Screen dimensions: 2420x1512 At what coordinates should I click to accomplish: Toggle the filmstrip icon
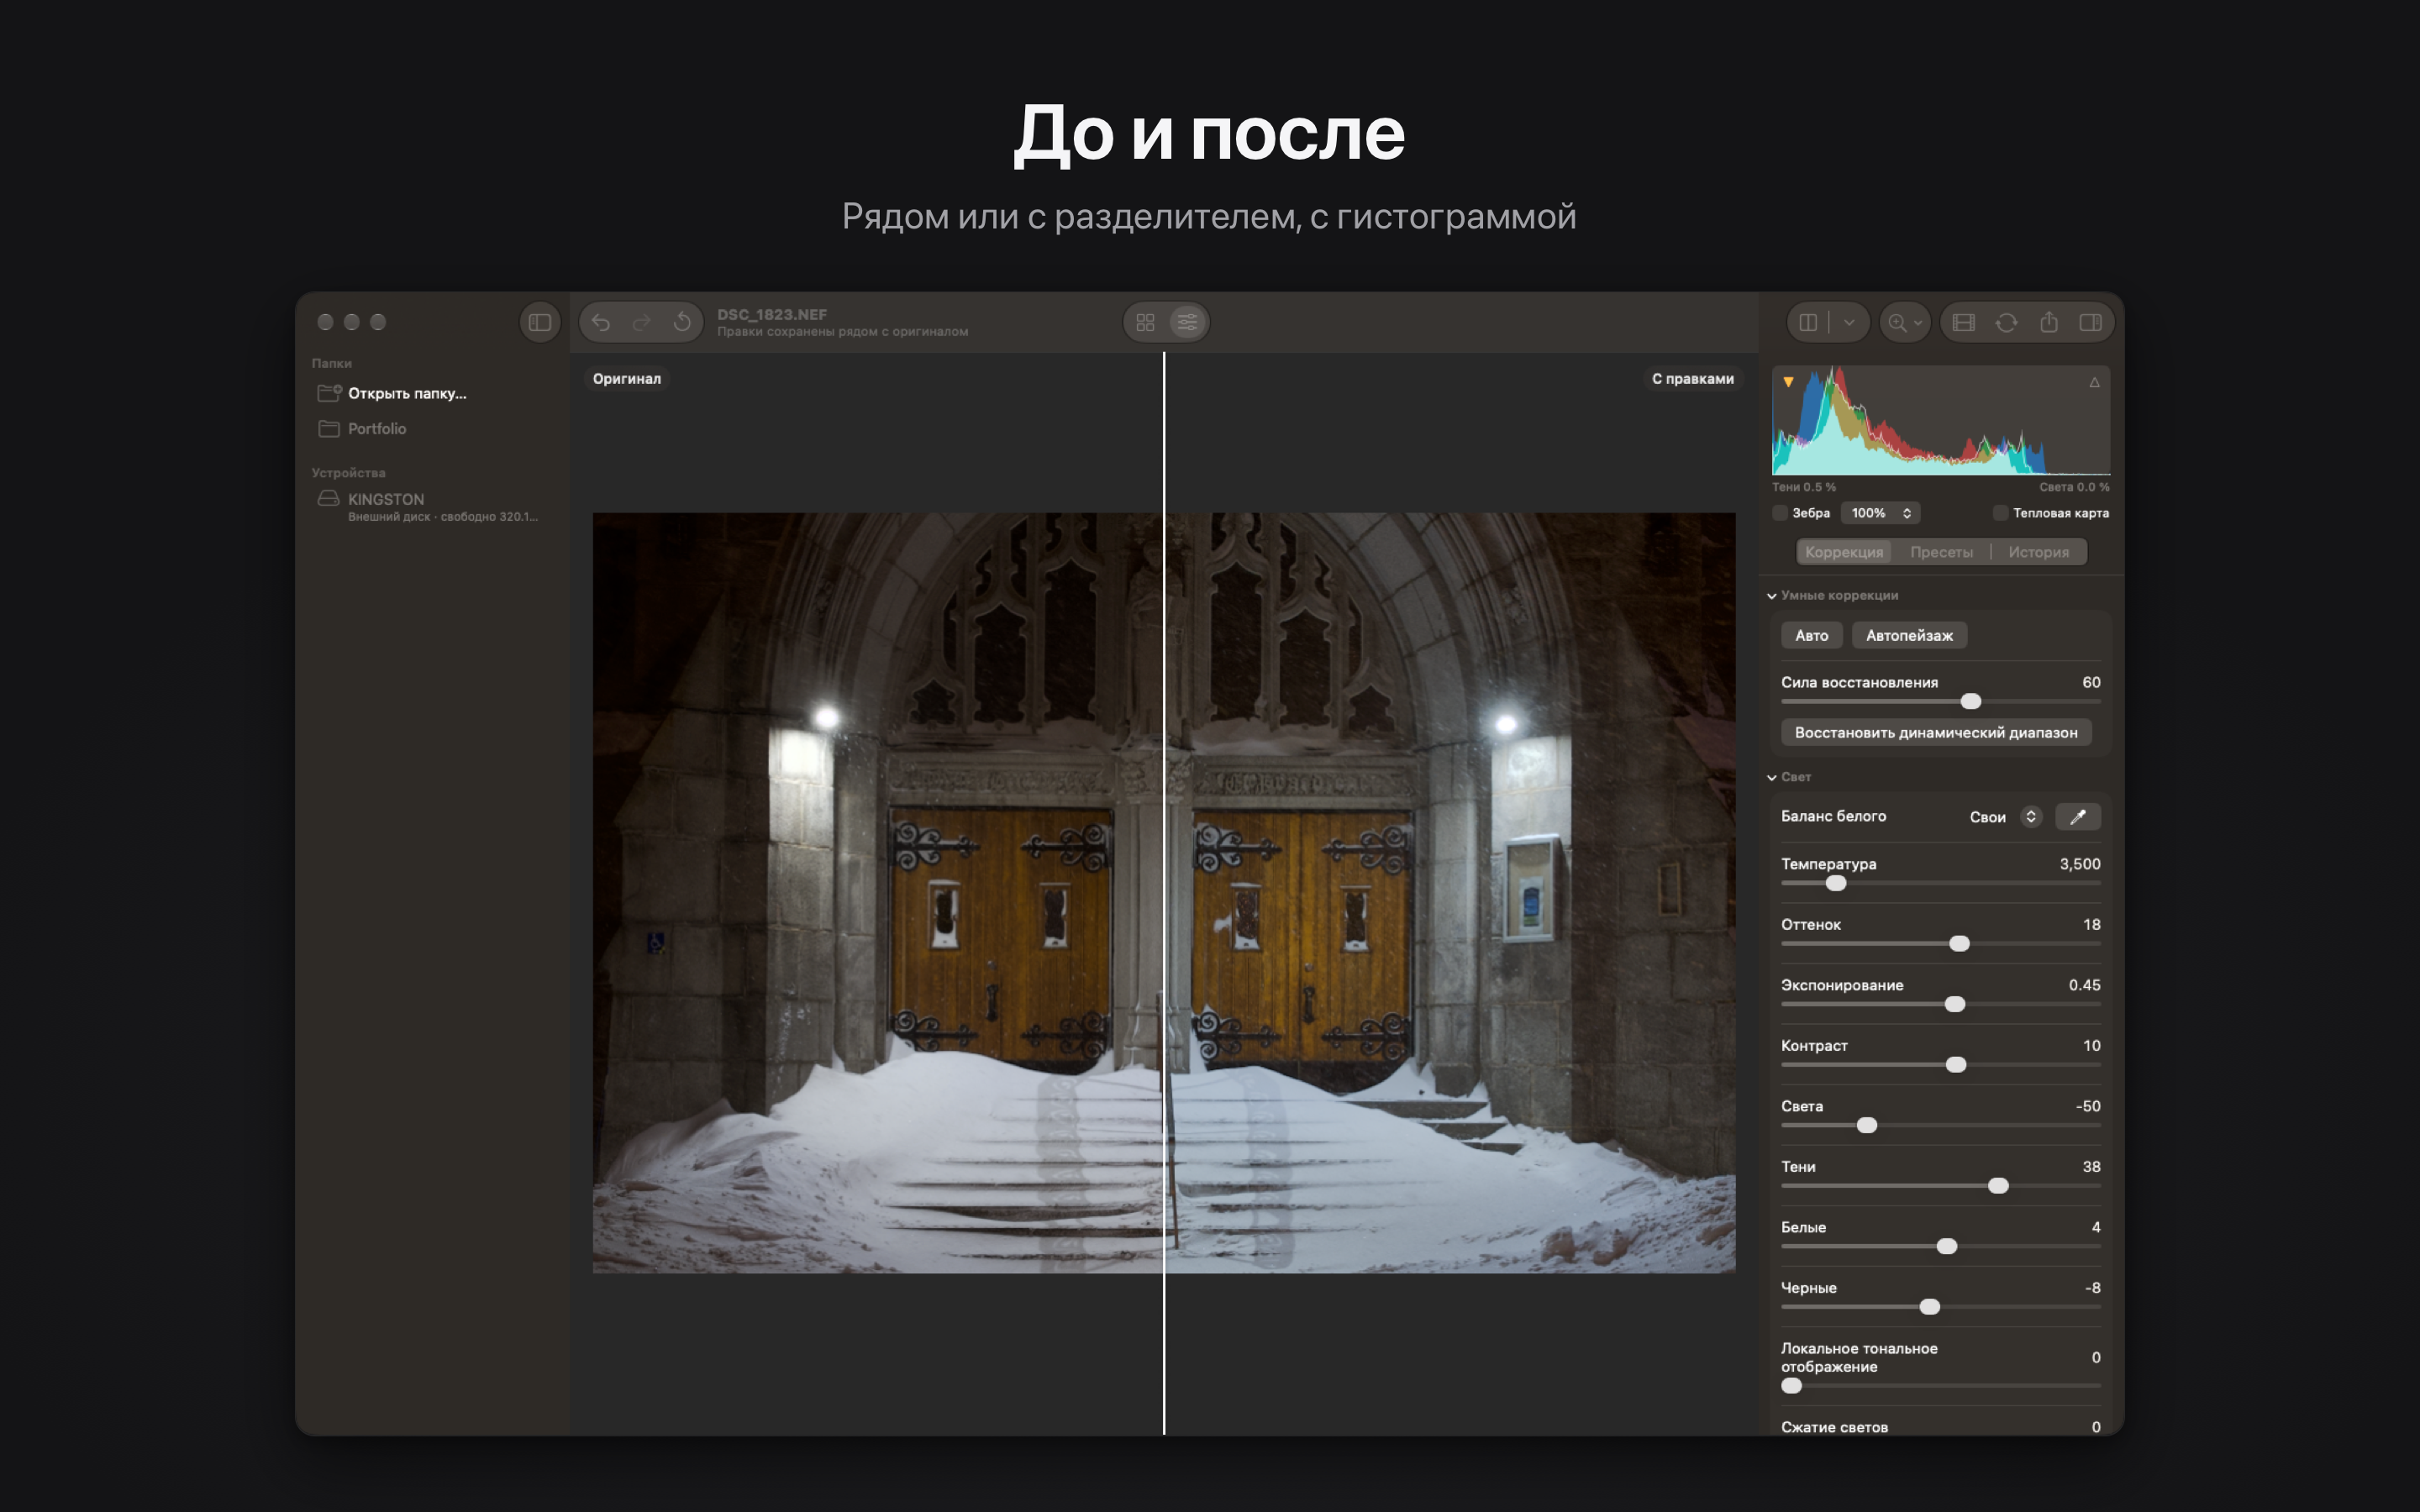[1964, 322]
